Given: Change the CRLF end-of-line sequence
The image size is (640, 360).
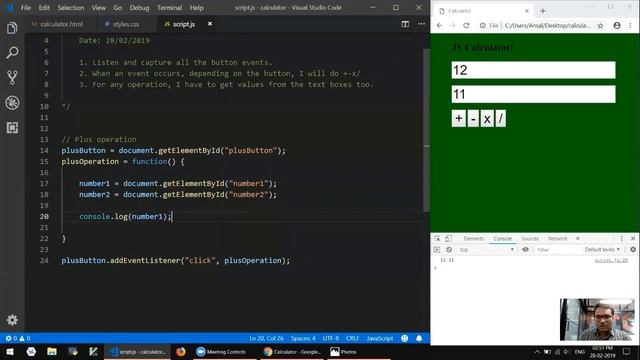Looking at the screenshot, I should [x=352, y=338].
